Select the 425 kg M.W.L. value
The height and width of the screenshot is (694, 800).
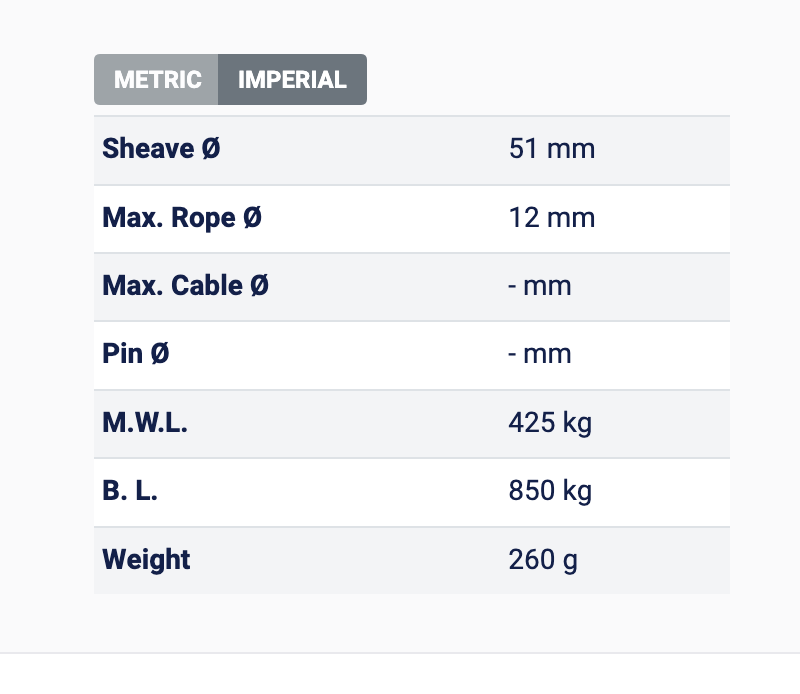[x=550, y=423]
